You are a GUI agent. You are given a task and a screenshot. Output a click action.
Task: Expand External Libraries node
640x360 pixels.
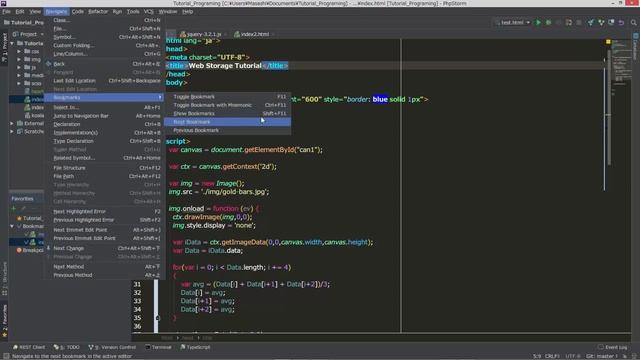point(12,123)
